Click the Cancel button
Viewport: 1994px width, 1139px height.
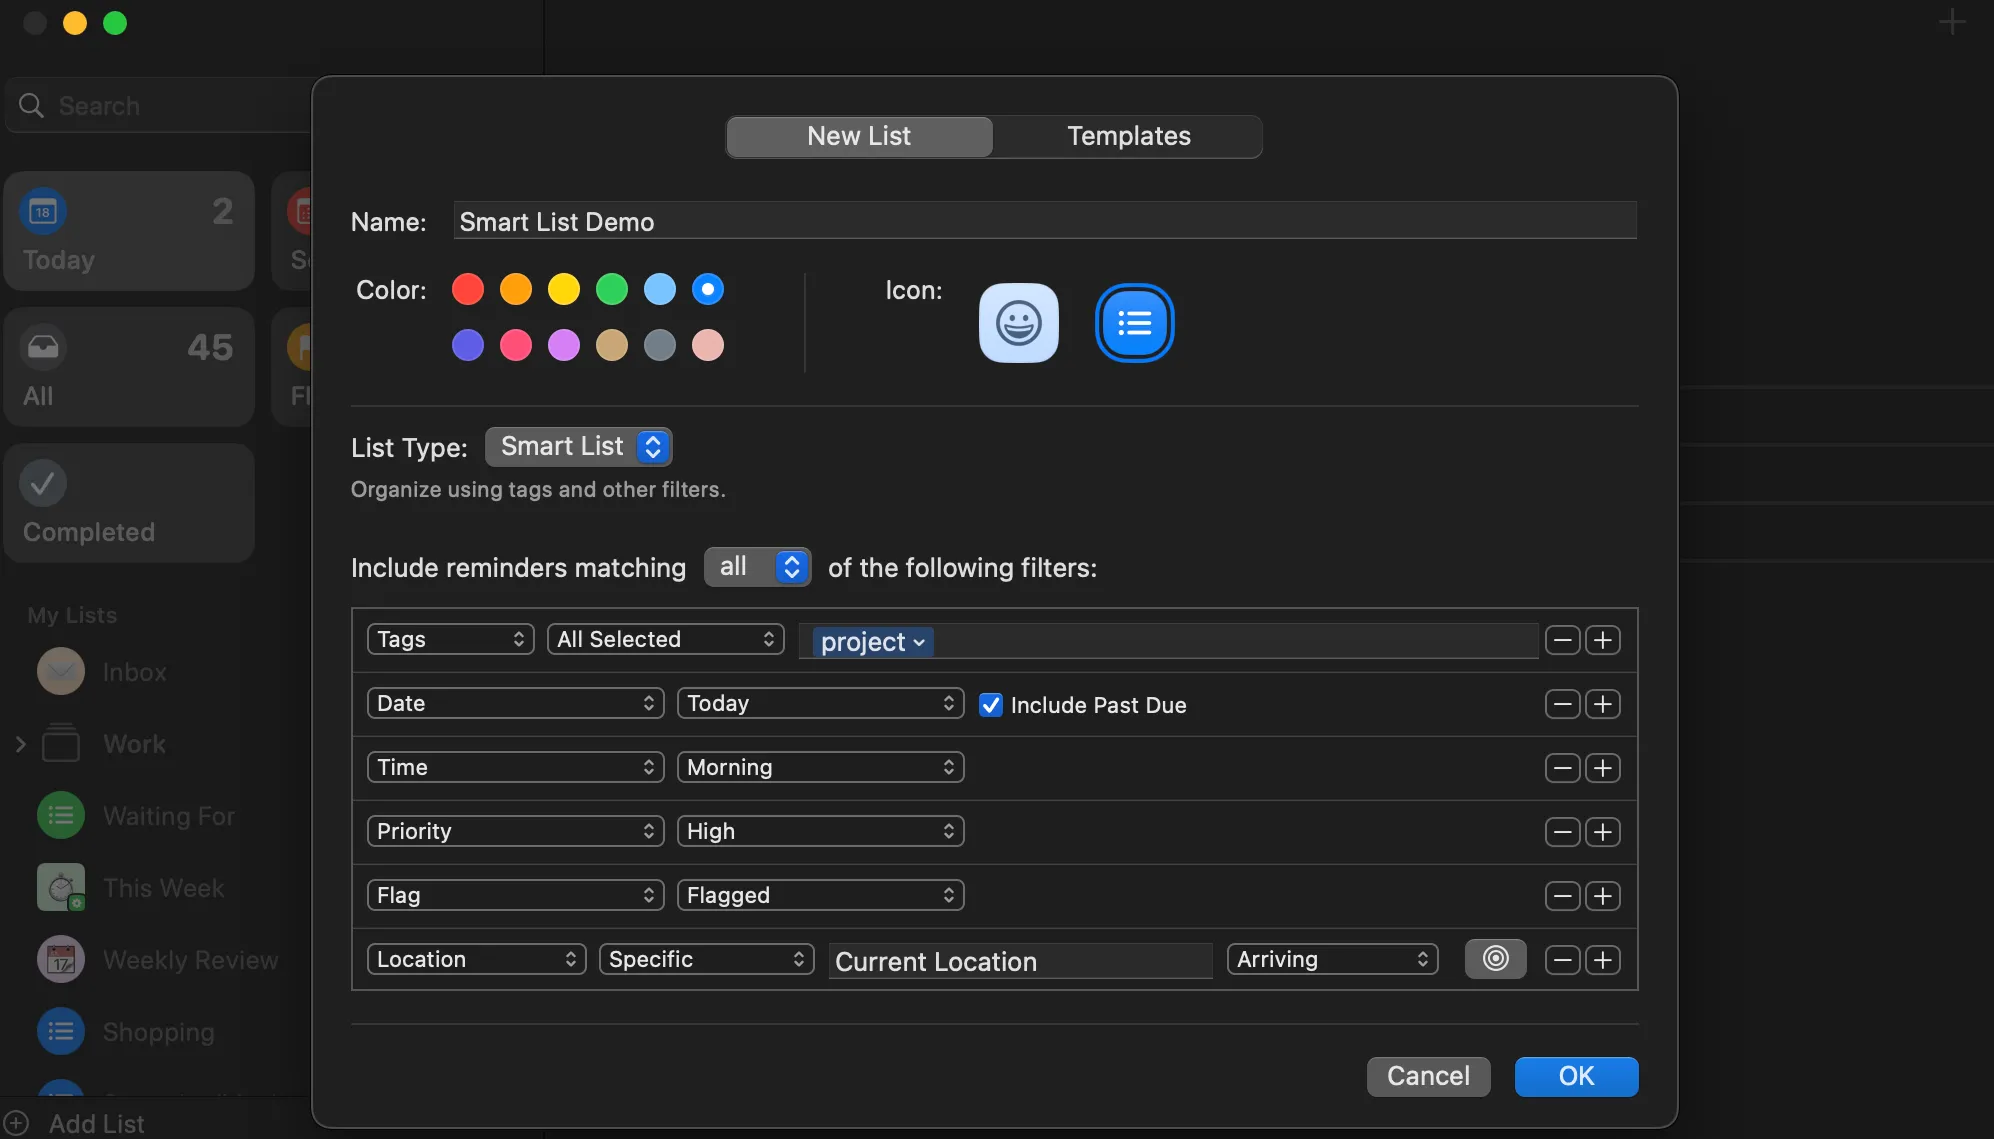1428,1077
